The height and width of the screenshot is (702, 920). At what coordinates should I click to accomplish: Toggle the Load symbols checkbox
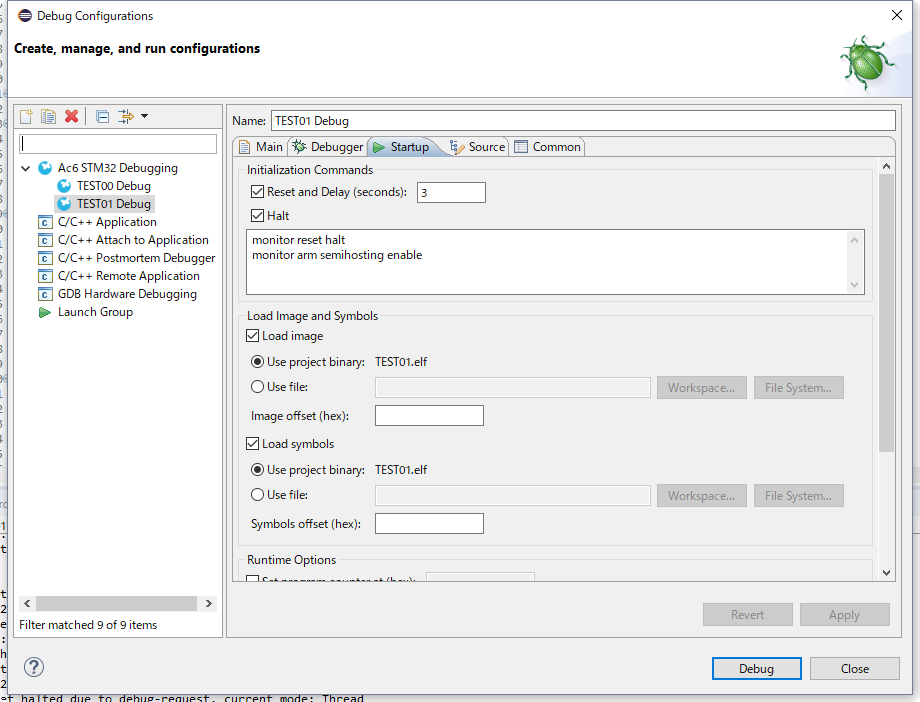tap(251, 443)
